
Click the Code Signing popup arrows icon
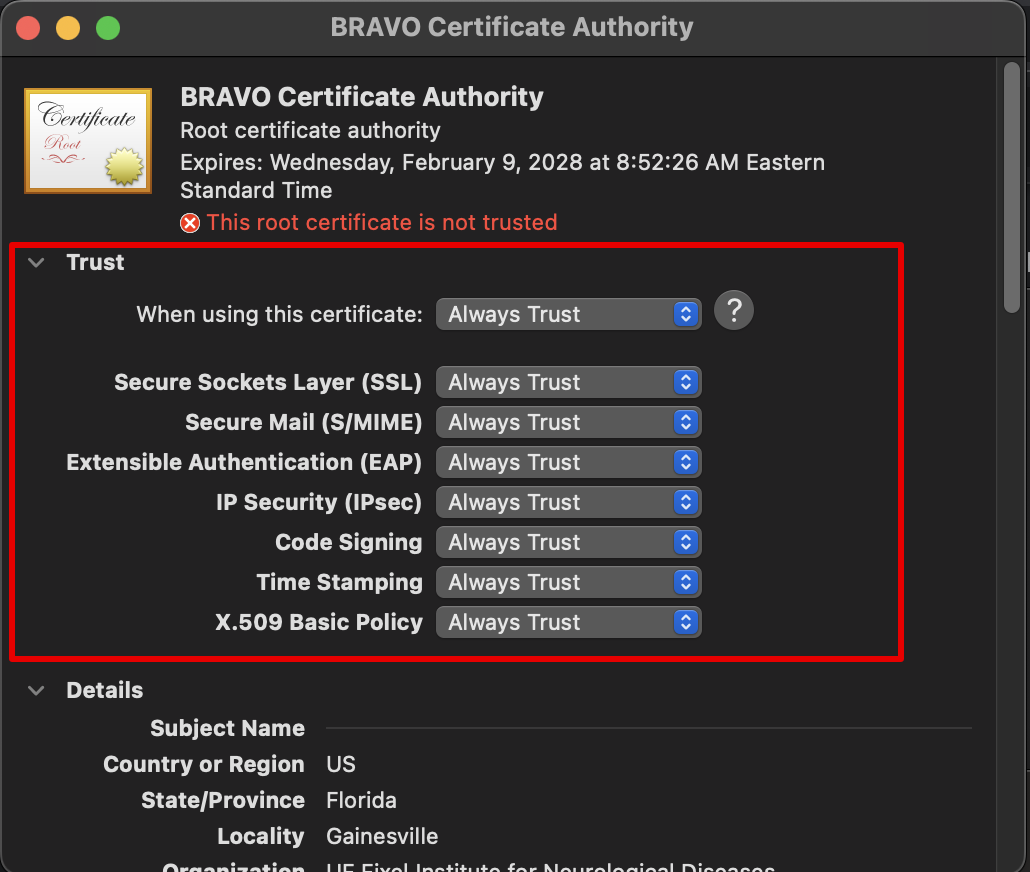coord(686,542)
